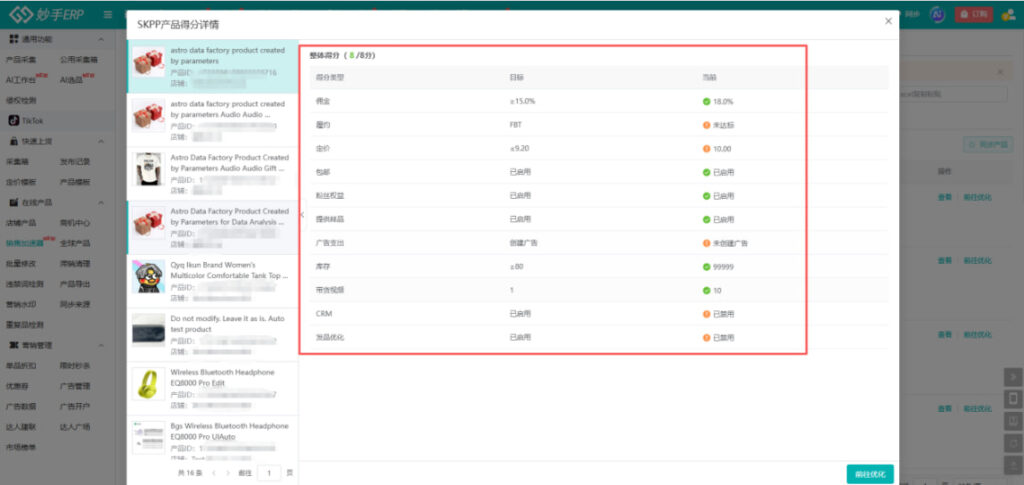1024x485 pixels.
Task: Click the topmost floating arrow icon at right edge
Action: point(1013,377)
